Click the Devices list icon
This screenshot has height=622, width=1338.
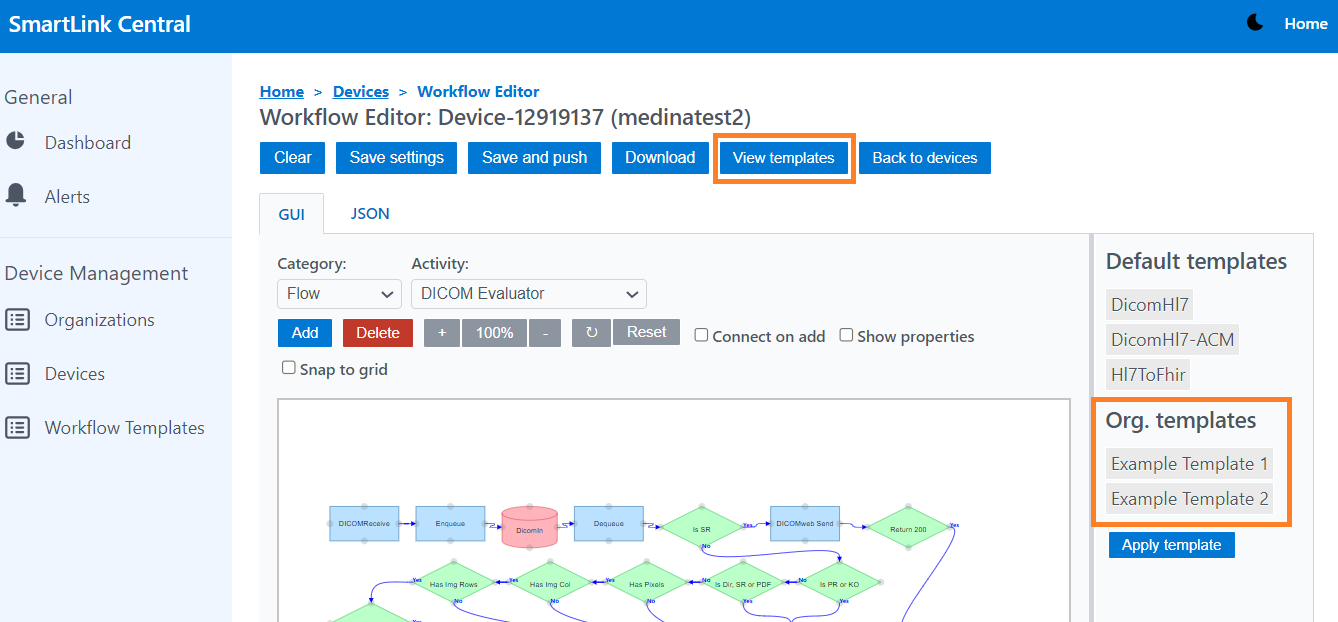click(18, 374)
